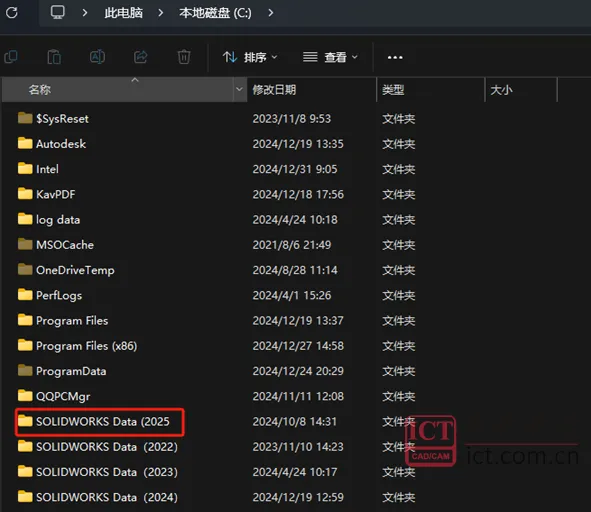Select the log data folder
591x512 pixels.
49,220
